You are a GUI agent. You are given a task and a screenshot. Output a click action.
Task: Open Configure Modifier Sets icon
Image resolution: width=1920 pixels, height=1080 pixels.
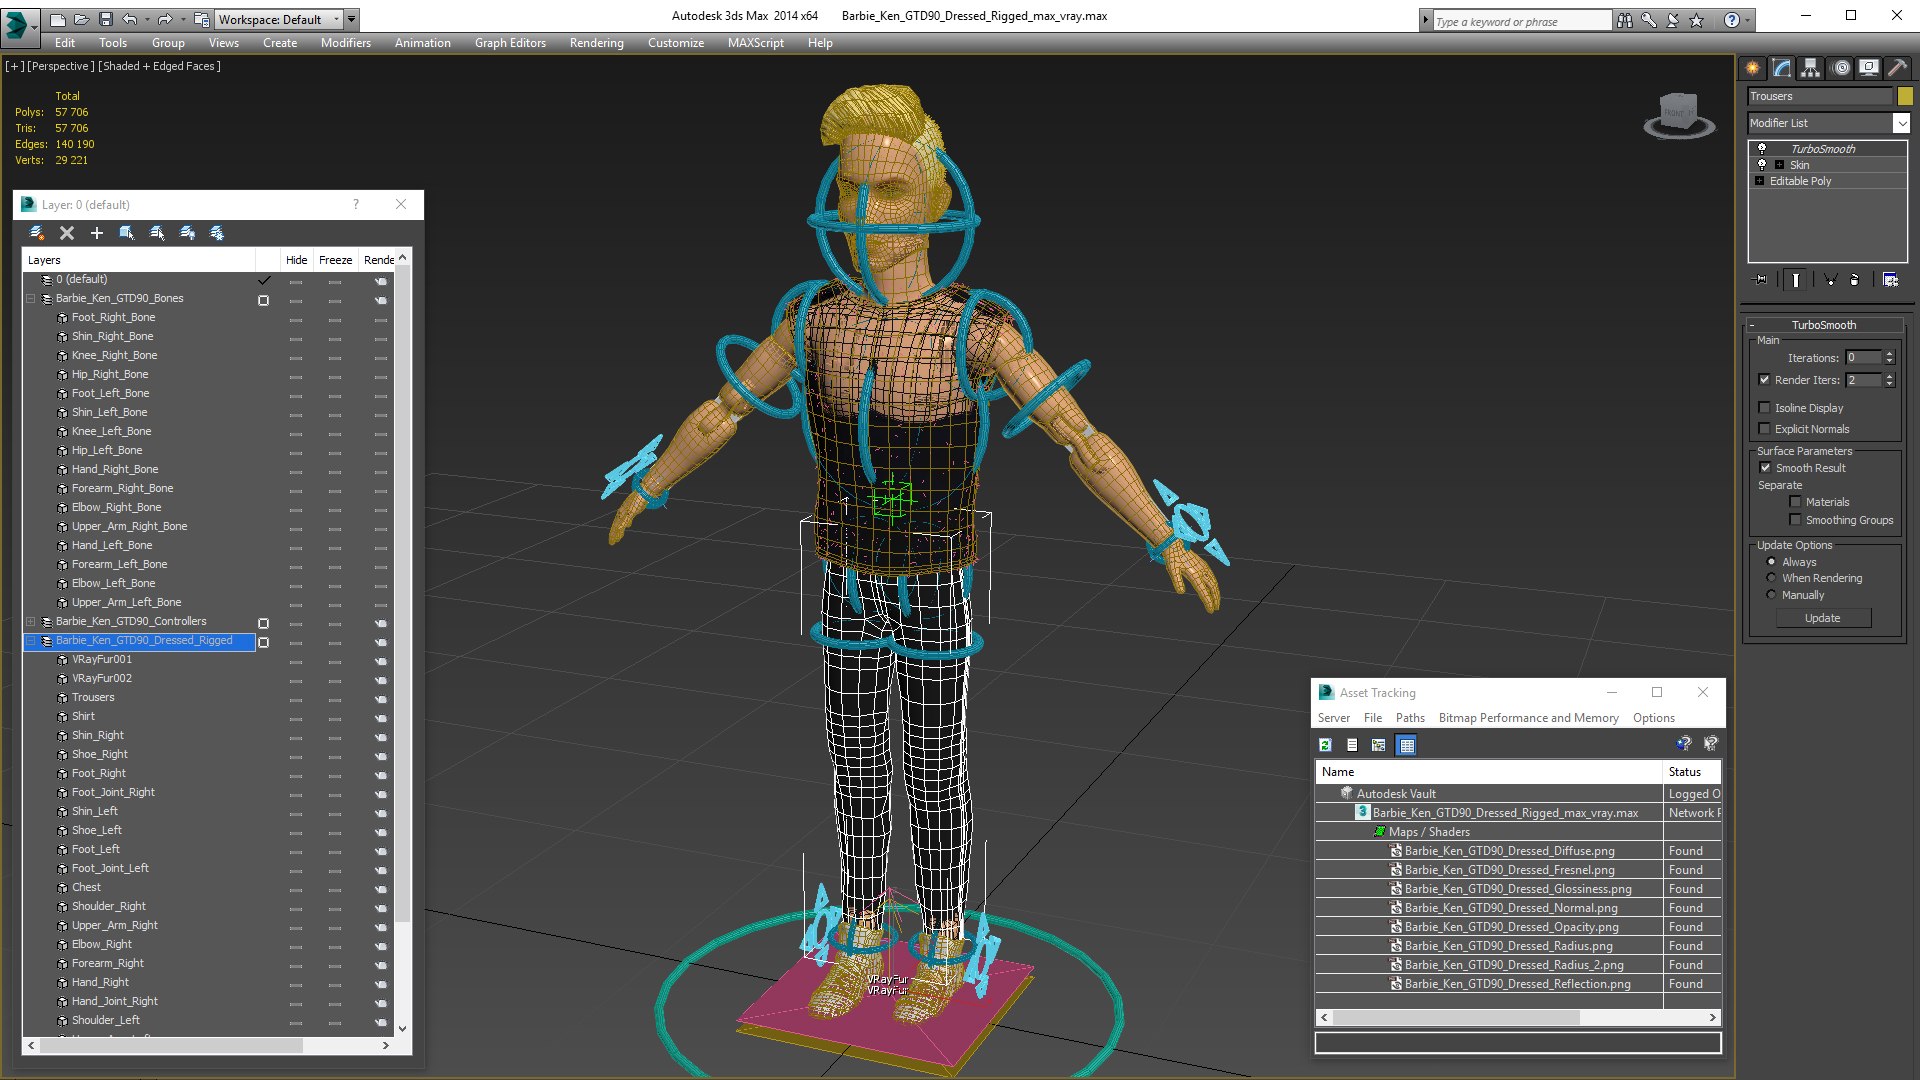(x=1890, y=280)
